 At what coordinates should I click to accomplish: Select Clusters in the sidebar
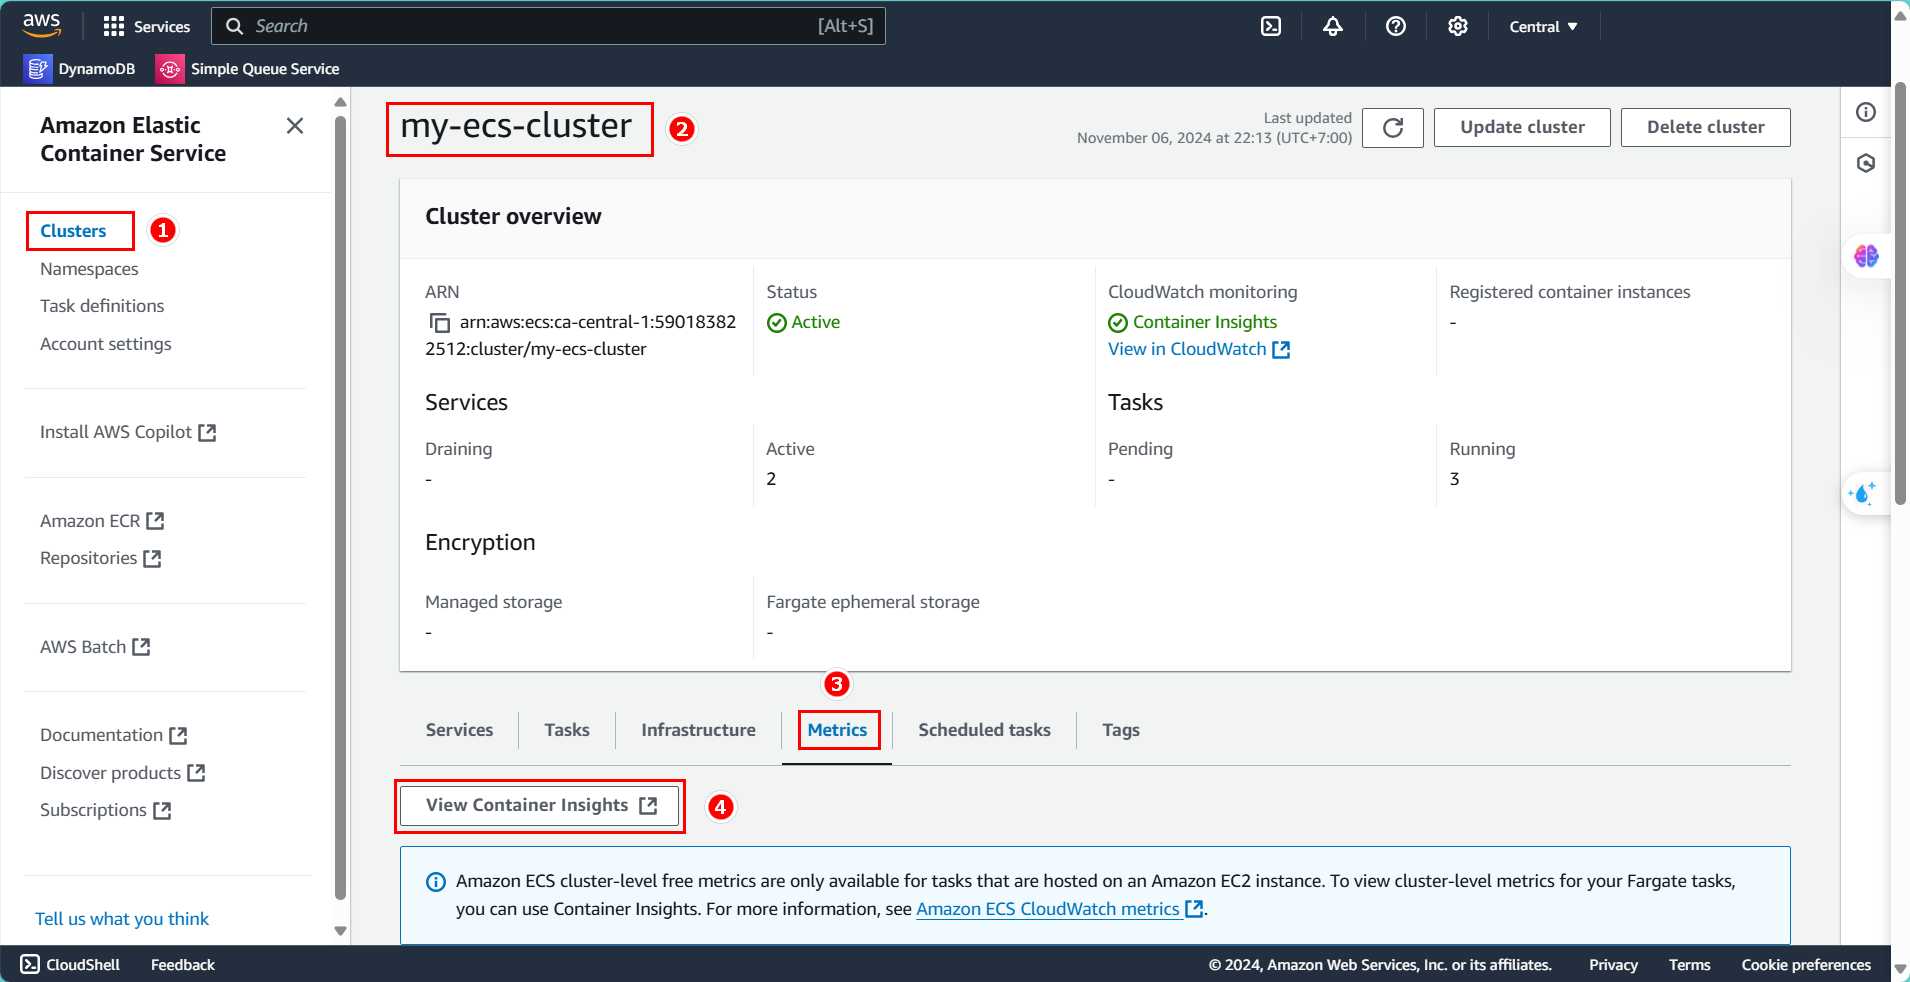point(73,231)
